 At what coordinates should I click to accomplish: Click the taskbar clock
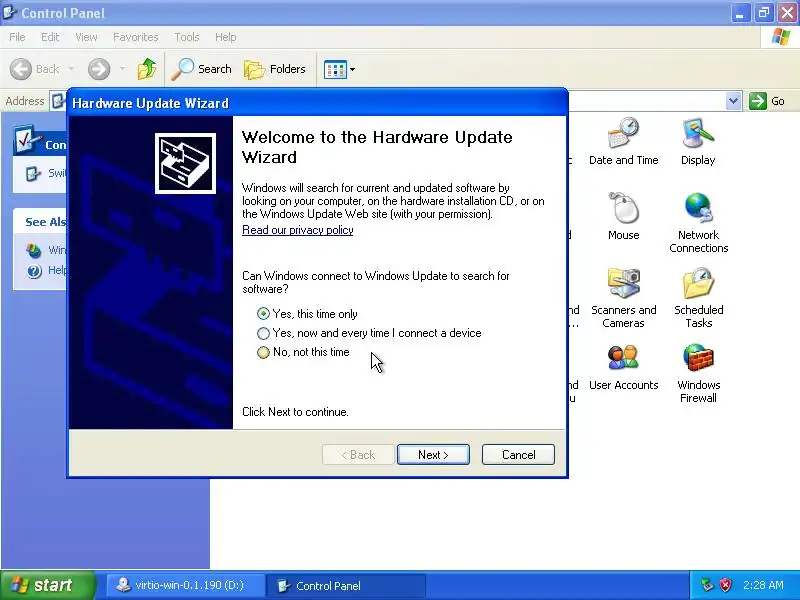763,585
